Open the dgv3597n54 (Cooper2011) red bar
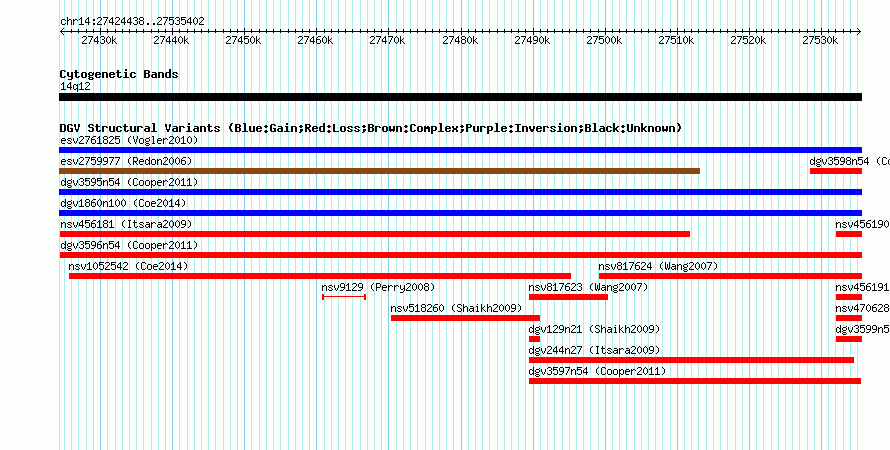Screen dimensions: 890x450 click(x=695, y=381)
